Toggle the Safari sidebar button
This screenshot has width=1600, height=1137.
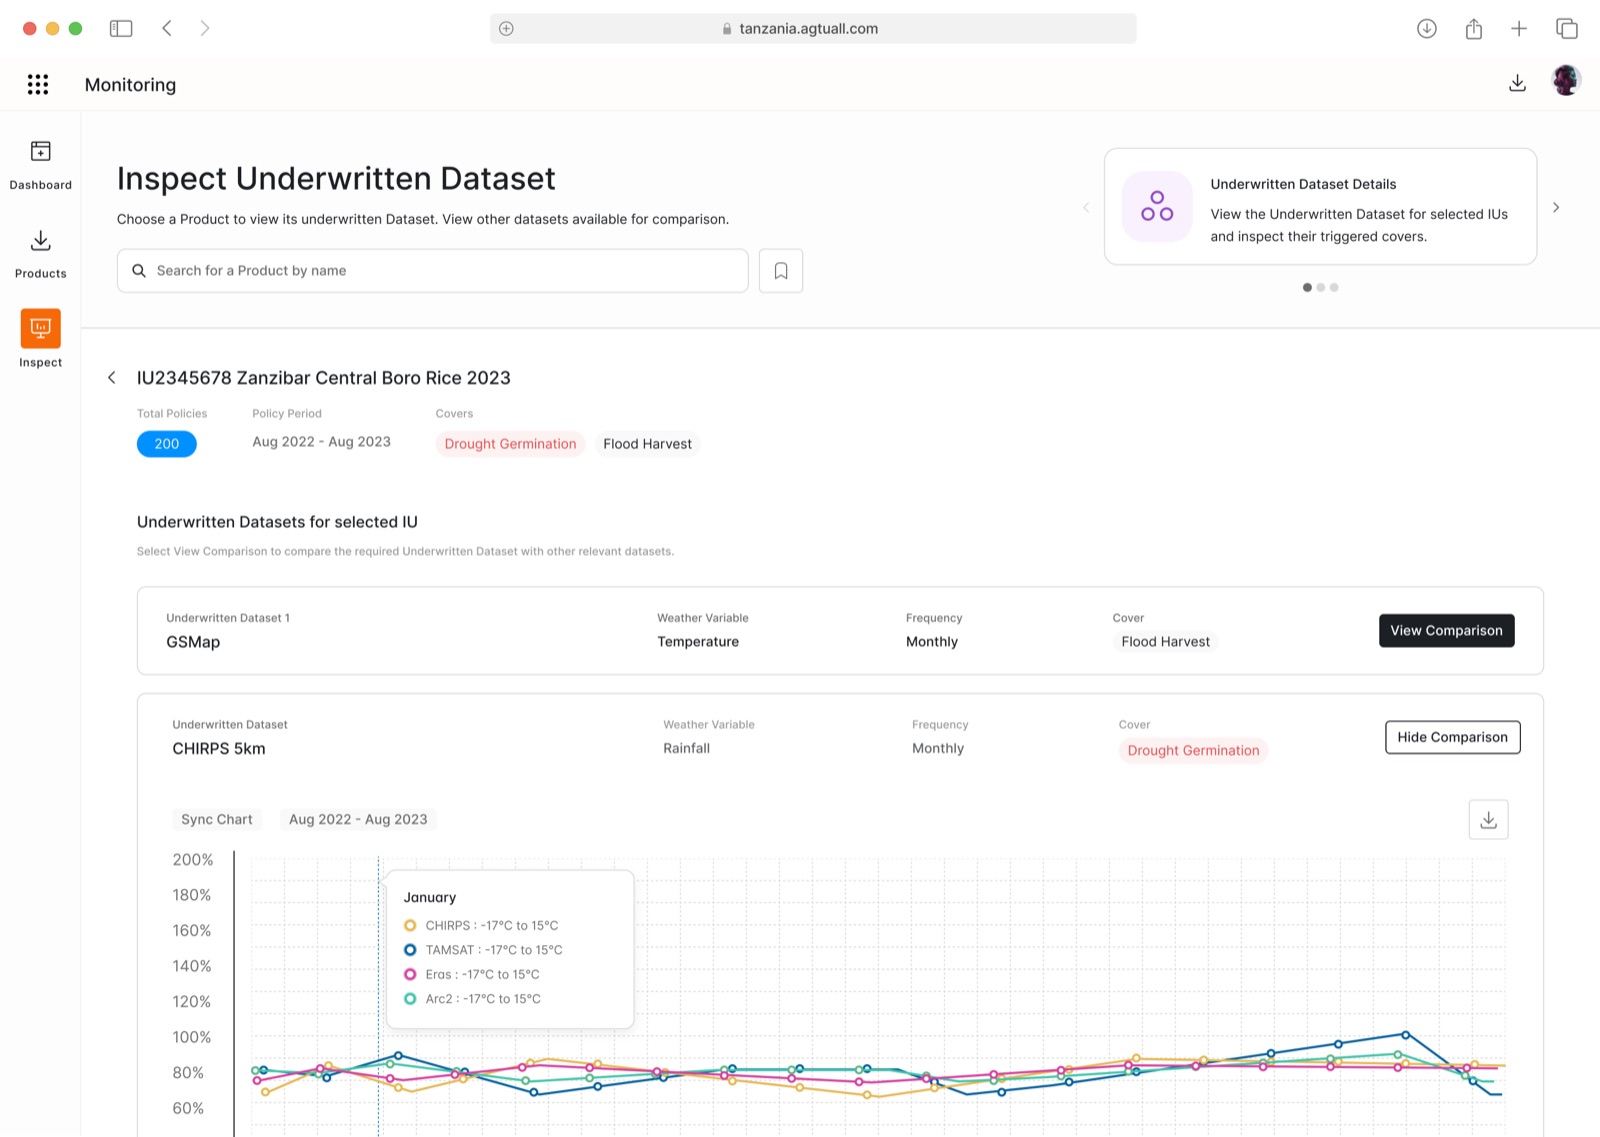click(121, 29)
